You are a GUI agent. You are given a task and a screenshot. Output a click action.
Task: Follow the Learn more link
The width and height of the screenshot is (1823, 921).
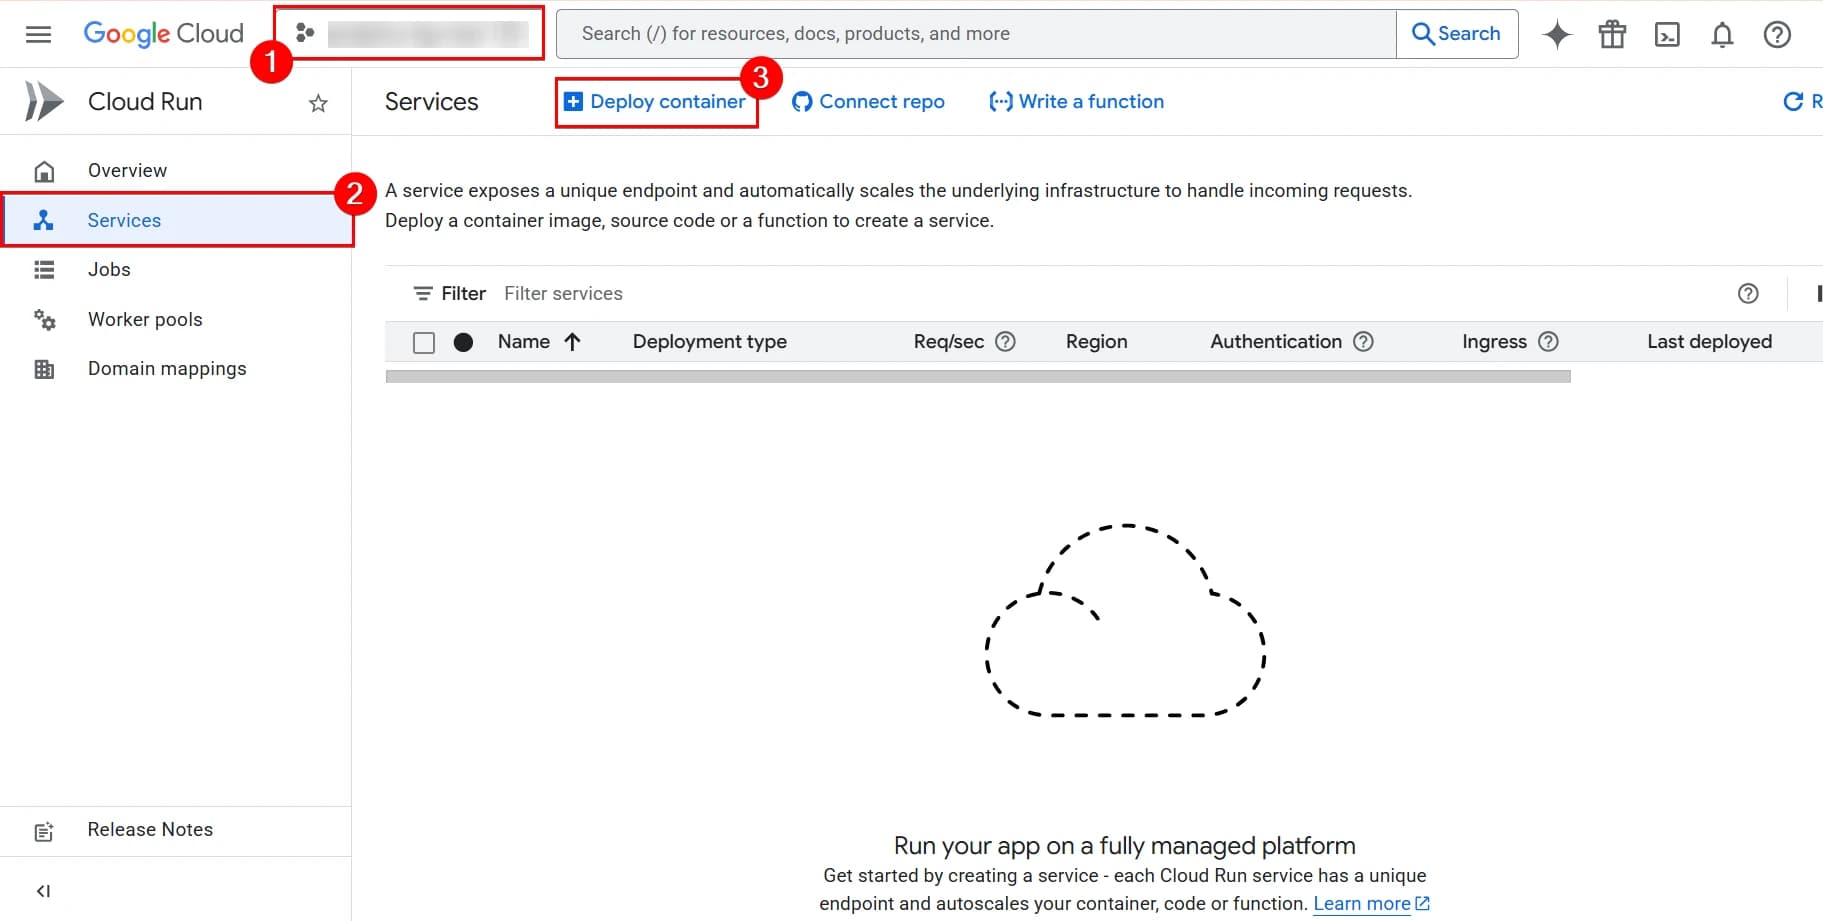(1361, 904)
